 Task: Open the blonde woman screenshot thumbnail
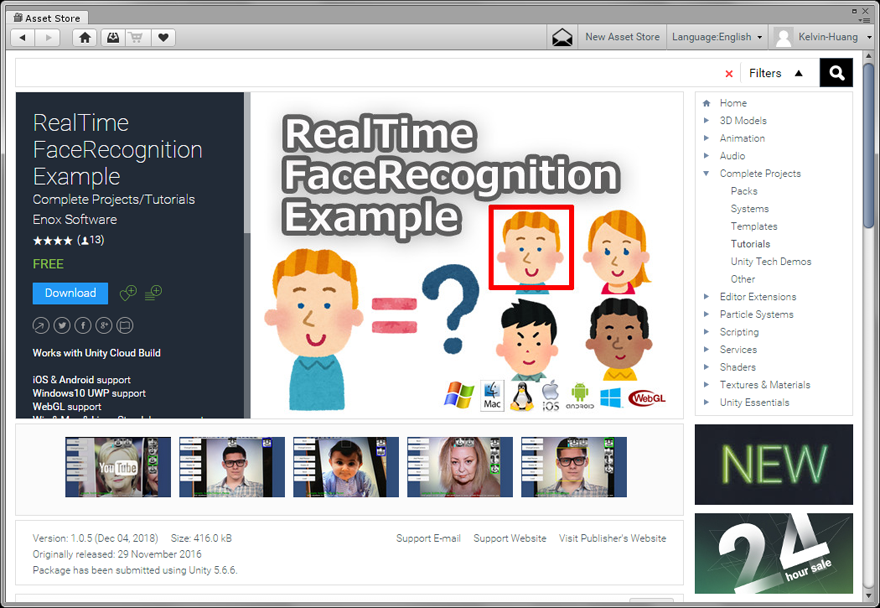(x=460, y=467)
